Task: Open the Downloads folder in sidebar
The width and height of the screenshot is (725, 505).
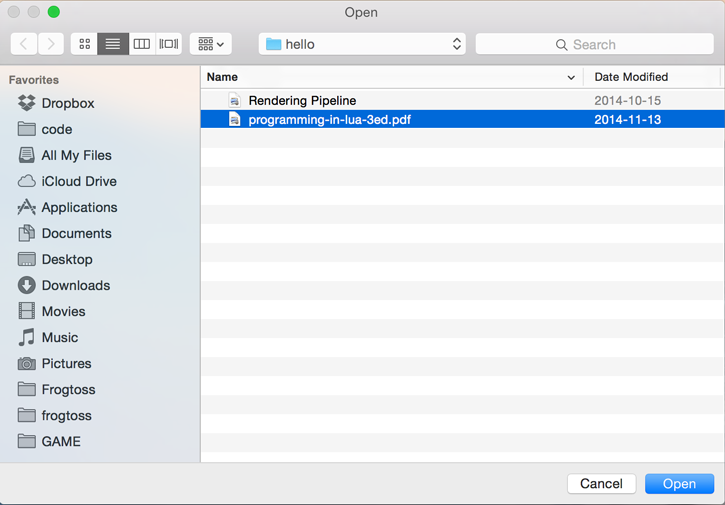Action: (75, 285)
